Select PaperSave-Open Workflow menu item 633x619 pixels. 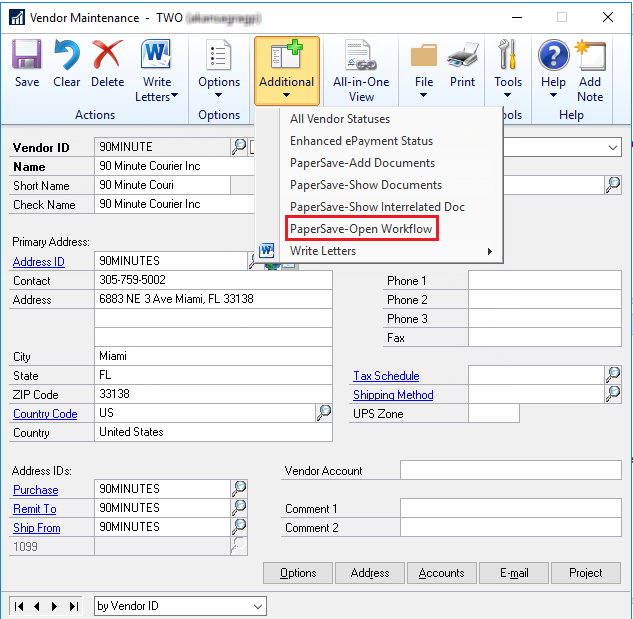coord(361,229)
